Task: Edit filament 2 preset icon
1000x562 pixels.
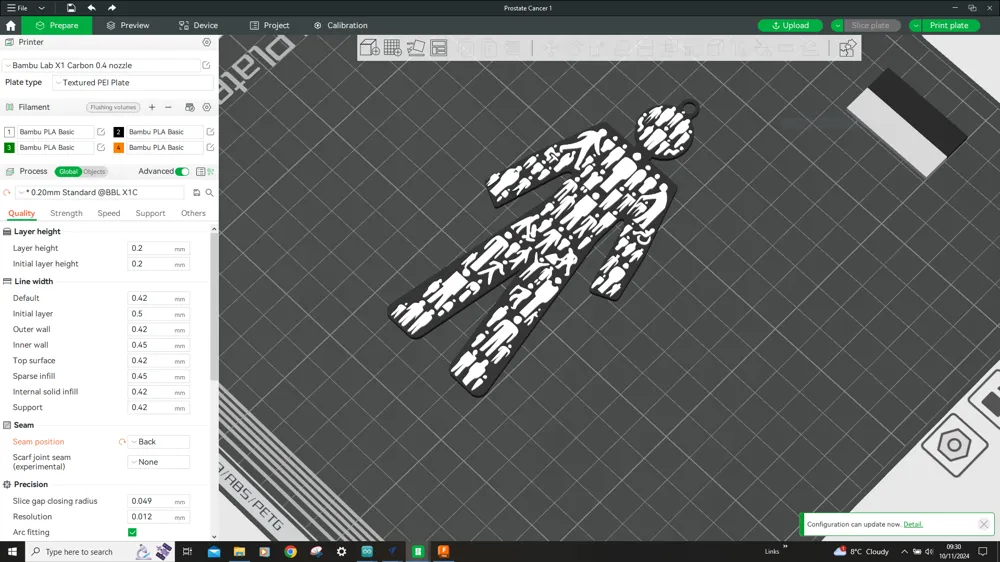Action: [x=210, y=131]
